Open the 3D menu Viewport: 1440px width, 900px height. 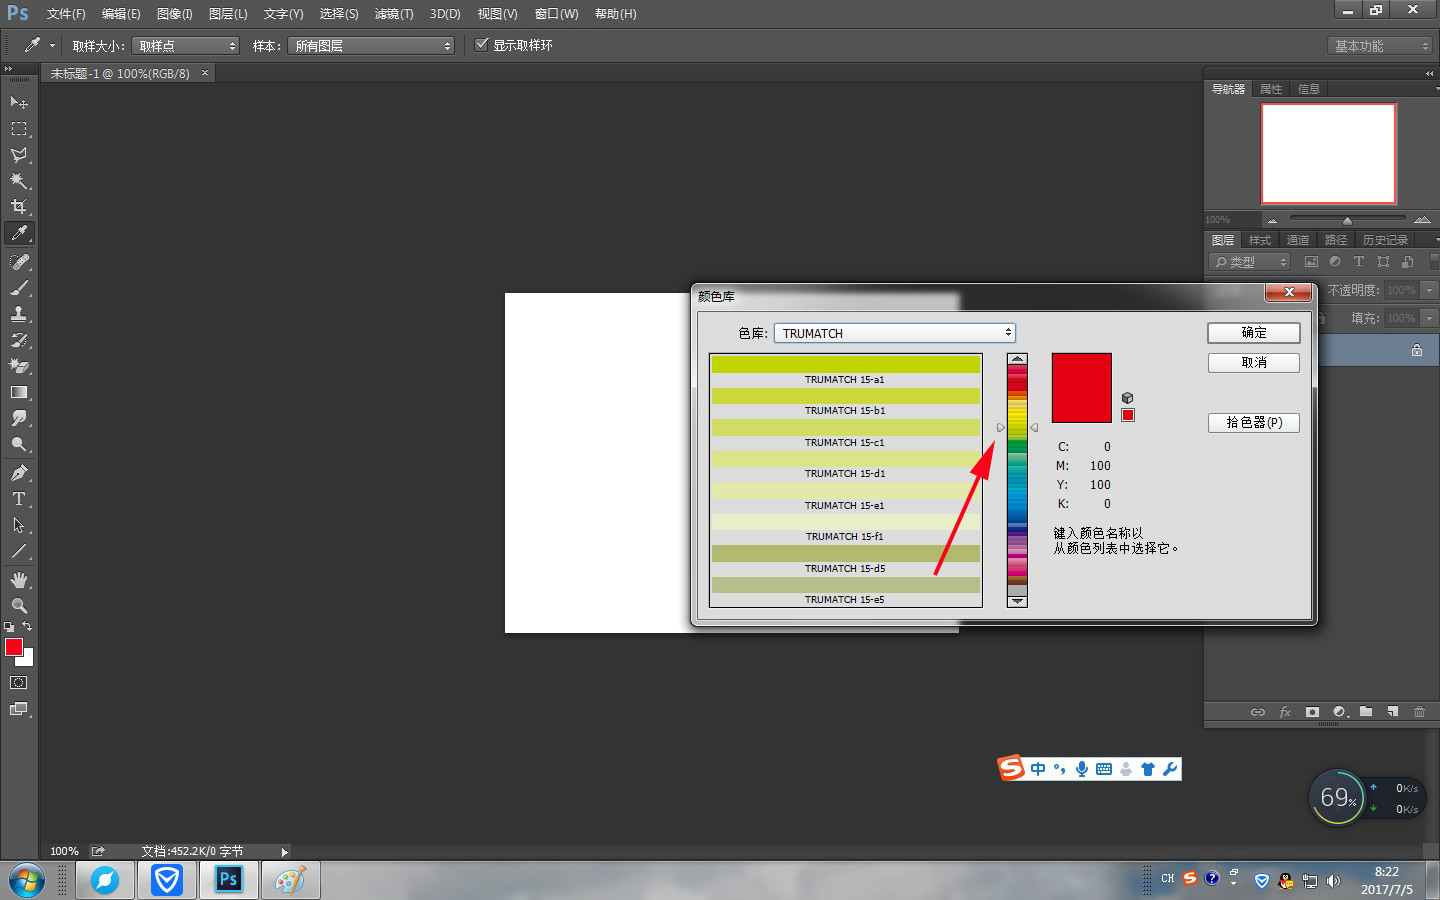[445, 14]
